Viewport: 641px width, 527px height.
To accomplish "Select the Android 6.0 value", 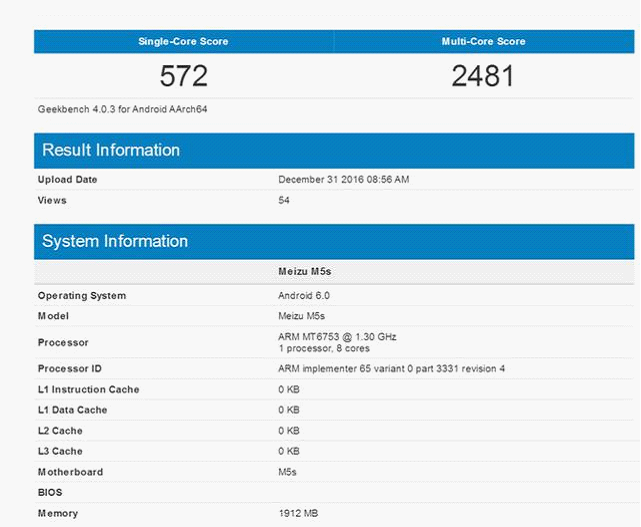I will (x=304, y=296).
